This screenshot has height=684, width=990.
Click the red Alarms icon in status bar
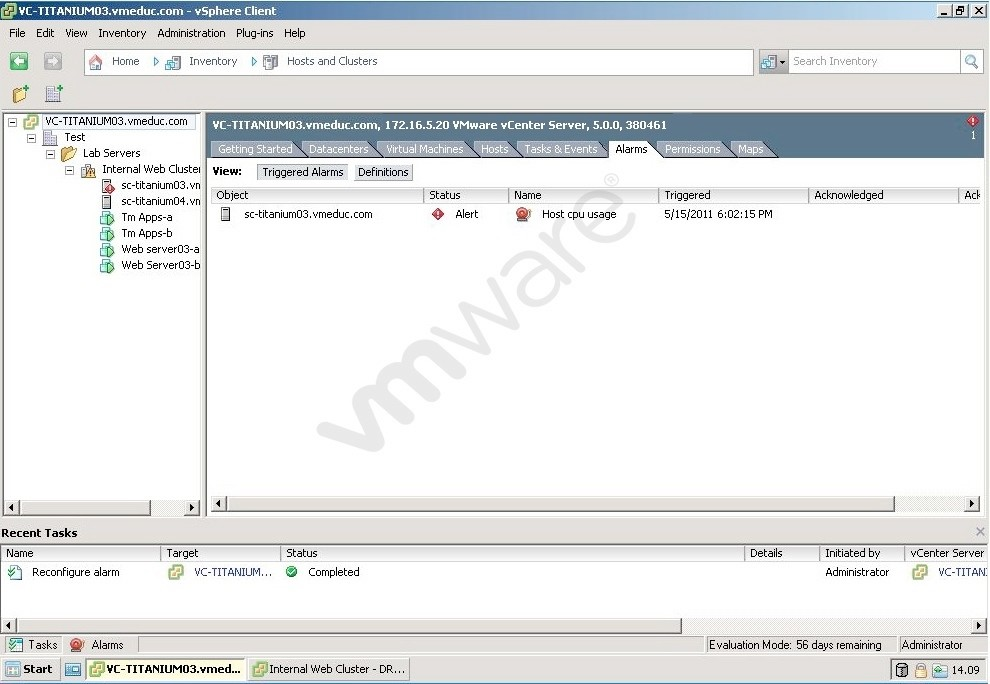[77, 645]
